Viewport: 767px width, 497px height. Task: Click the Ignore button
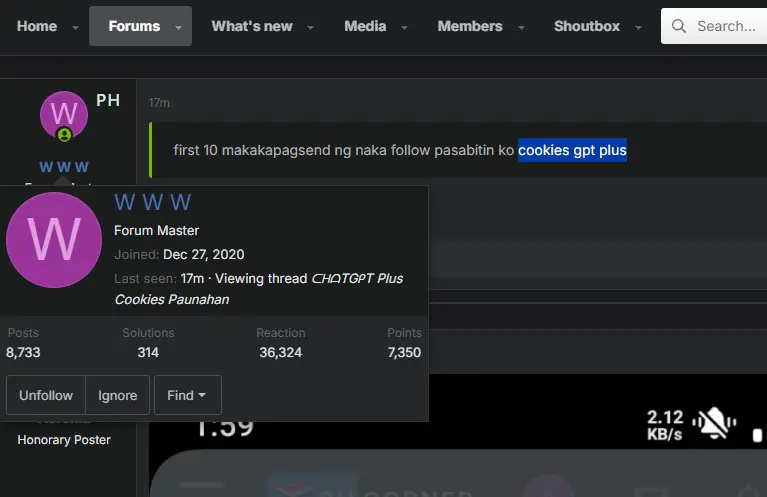tap(117, 395)
